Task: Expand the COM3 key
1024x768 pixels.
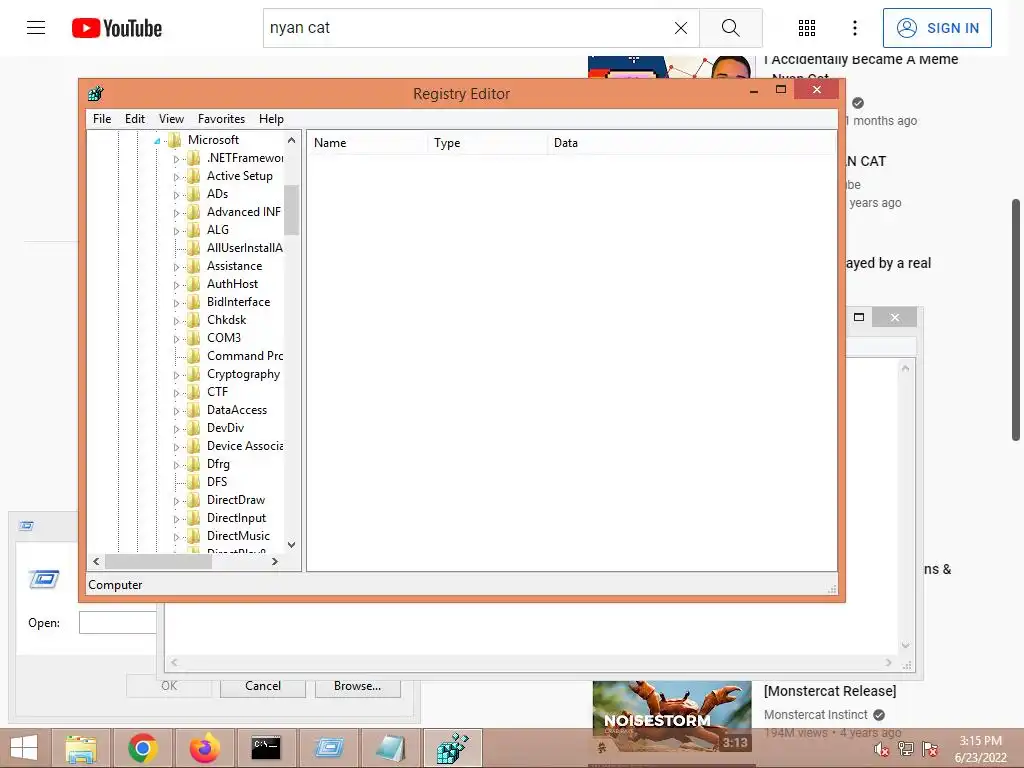Action: (176, 339)
